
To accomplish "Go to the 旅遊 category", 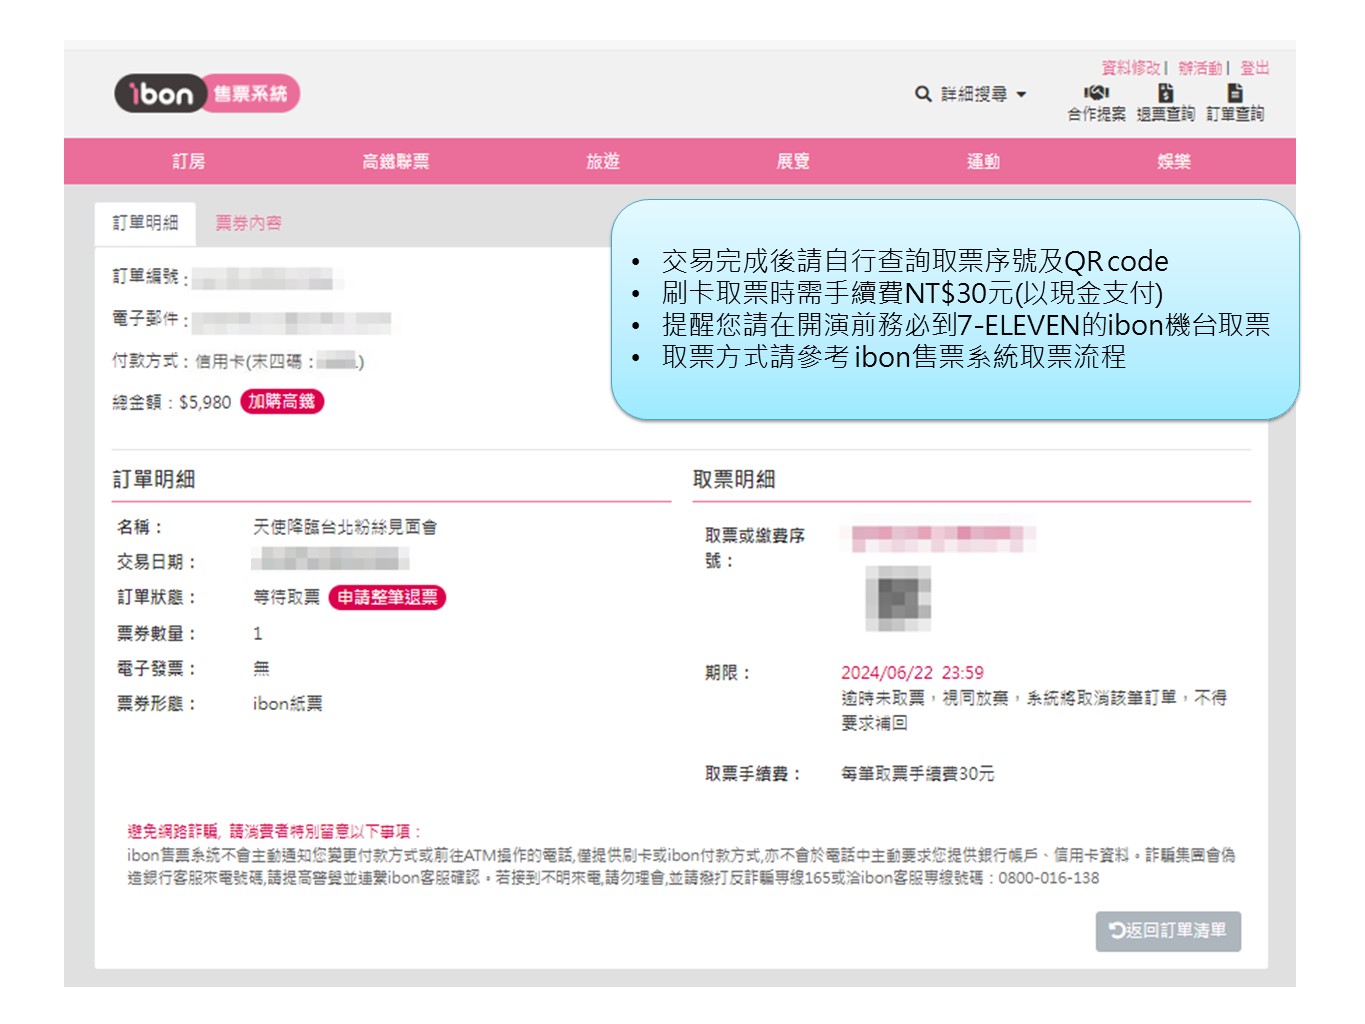I will (x=603, y=161).
